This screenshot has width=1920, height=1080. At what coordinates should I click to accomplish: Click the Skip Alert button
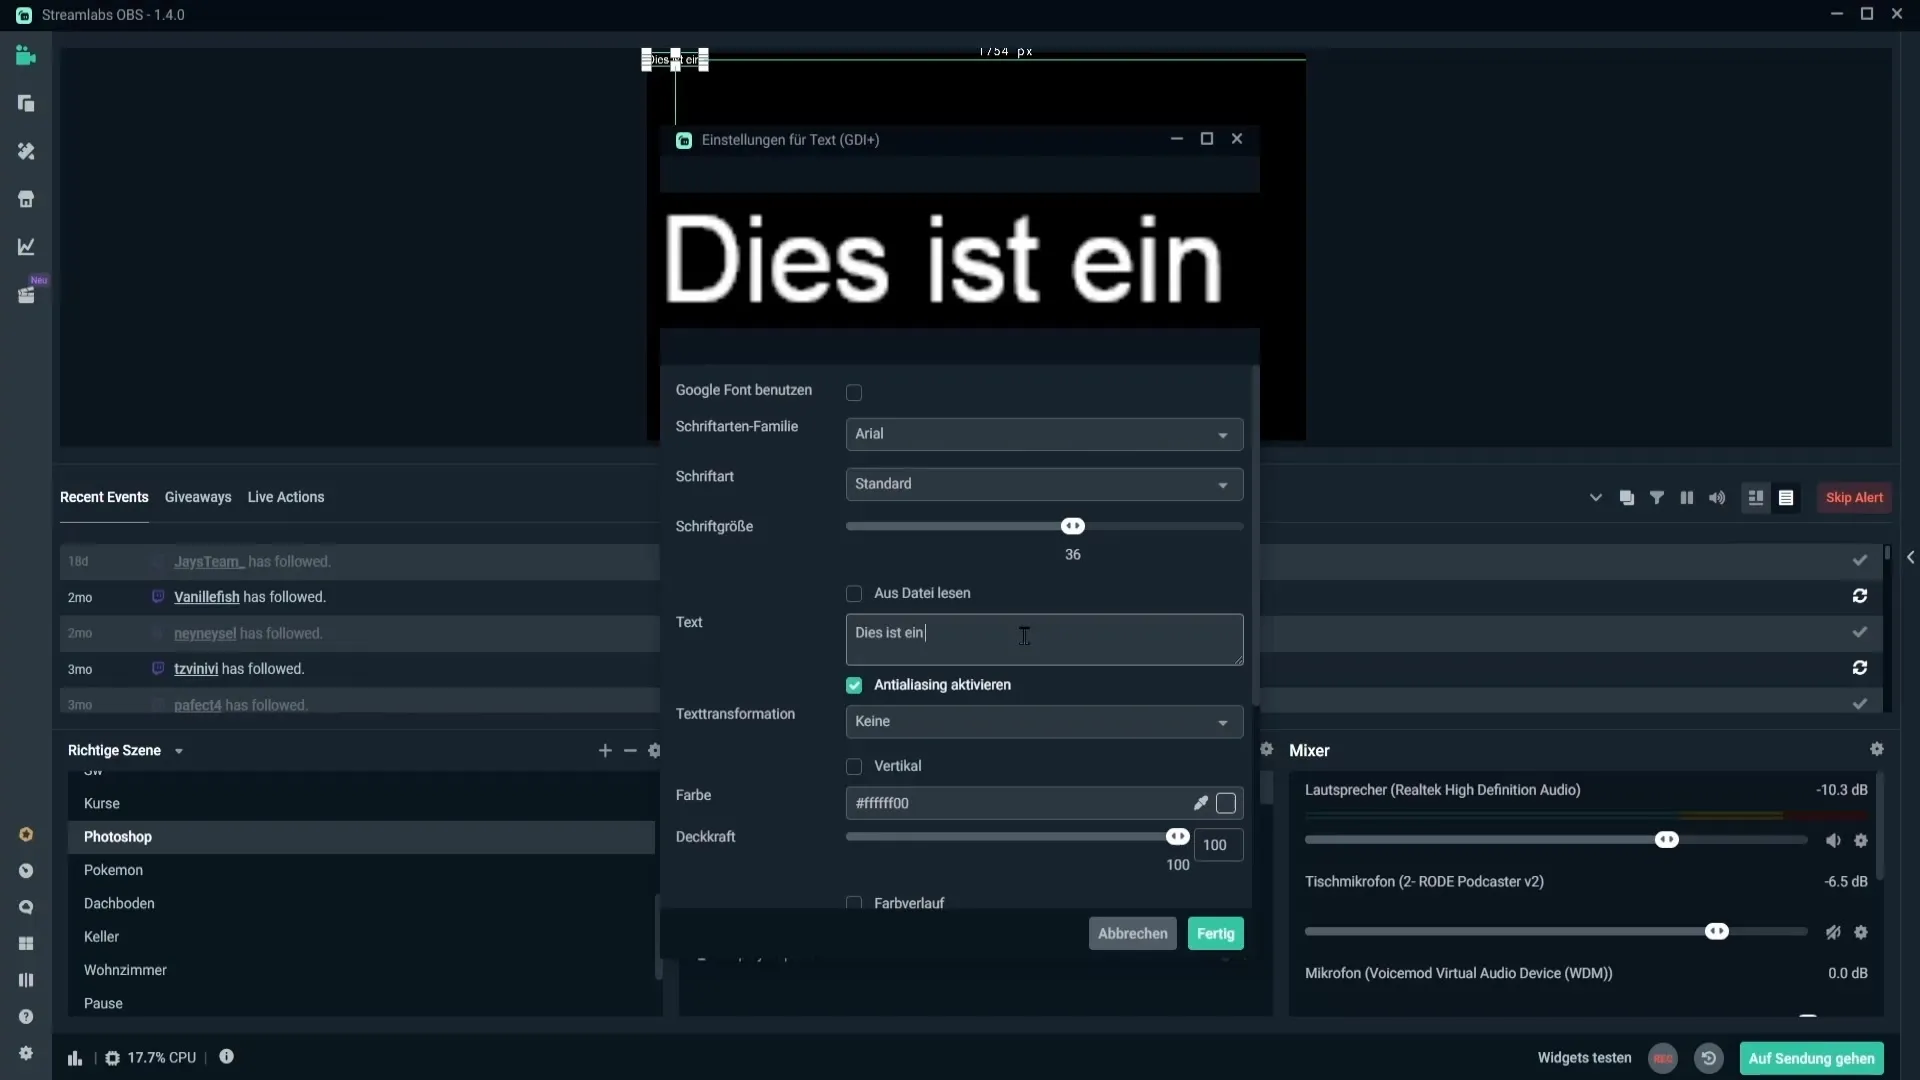[x=1854, y=498]
